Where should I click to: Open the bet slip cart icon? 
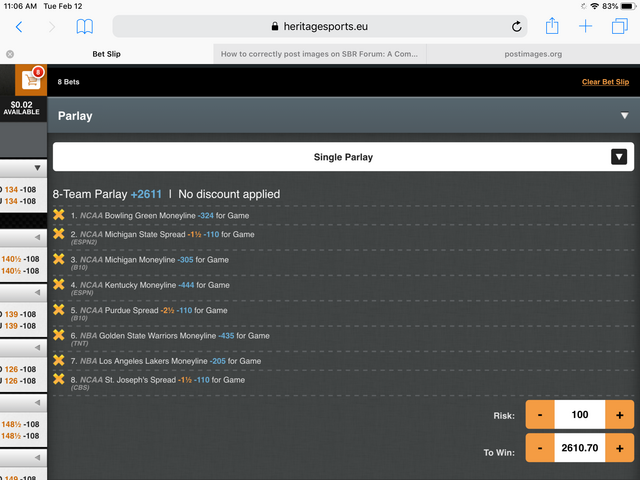[31, 80]
